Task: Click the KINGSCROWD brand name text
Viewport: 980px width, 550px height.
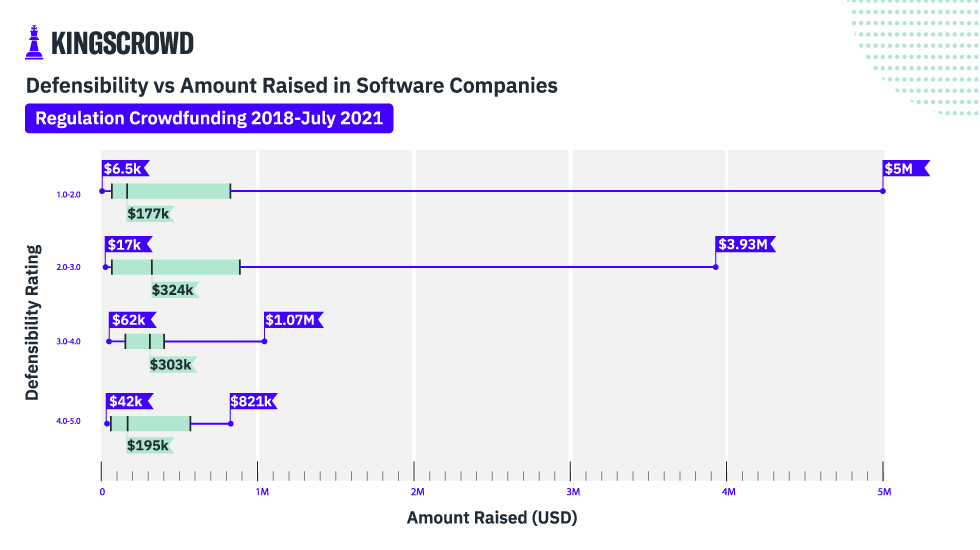Action: point(122,44)
